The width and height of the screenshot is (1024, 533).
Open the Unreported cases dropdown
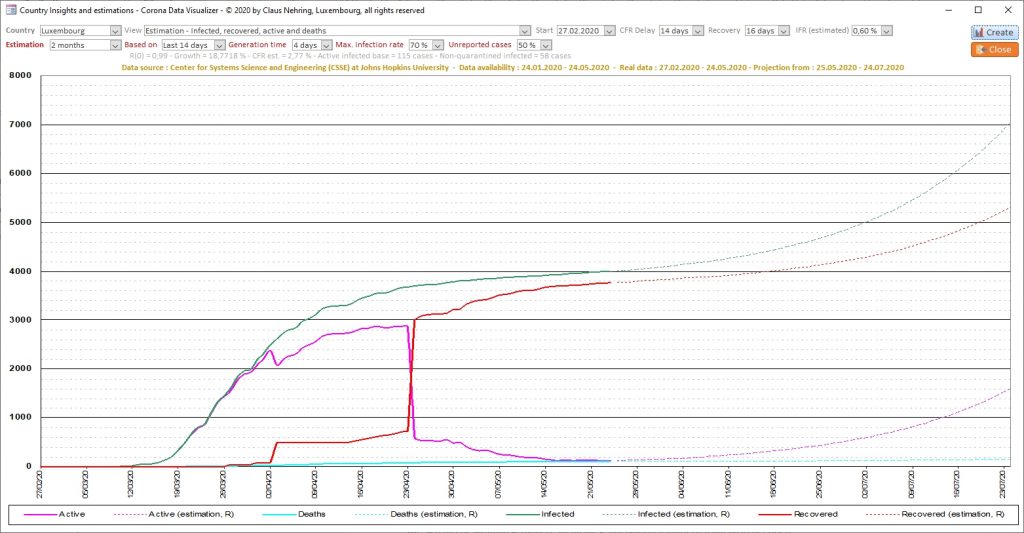(547, 45)
